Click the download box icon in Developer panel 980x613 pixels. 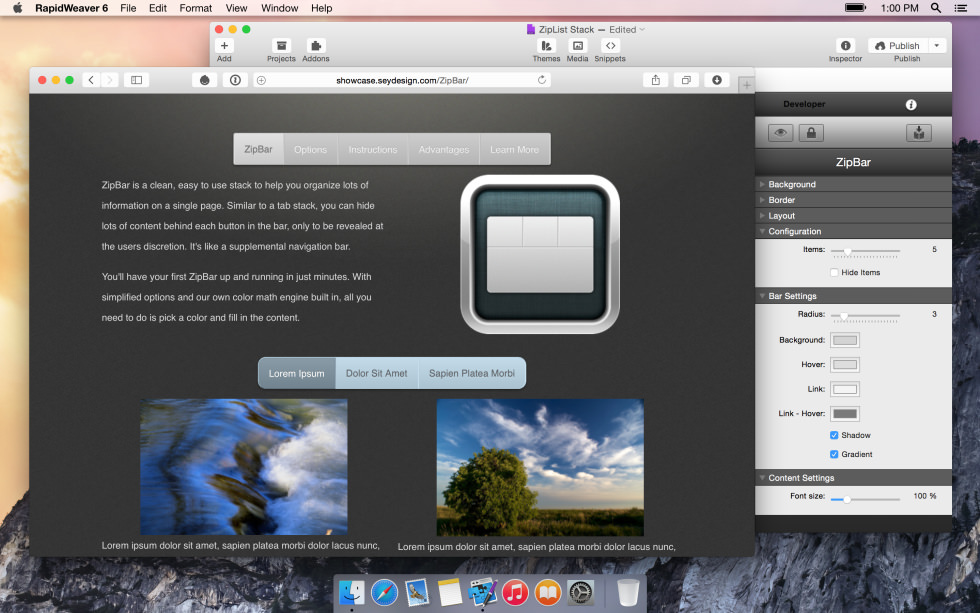click(x=919, y=132)
